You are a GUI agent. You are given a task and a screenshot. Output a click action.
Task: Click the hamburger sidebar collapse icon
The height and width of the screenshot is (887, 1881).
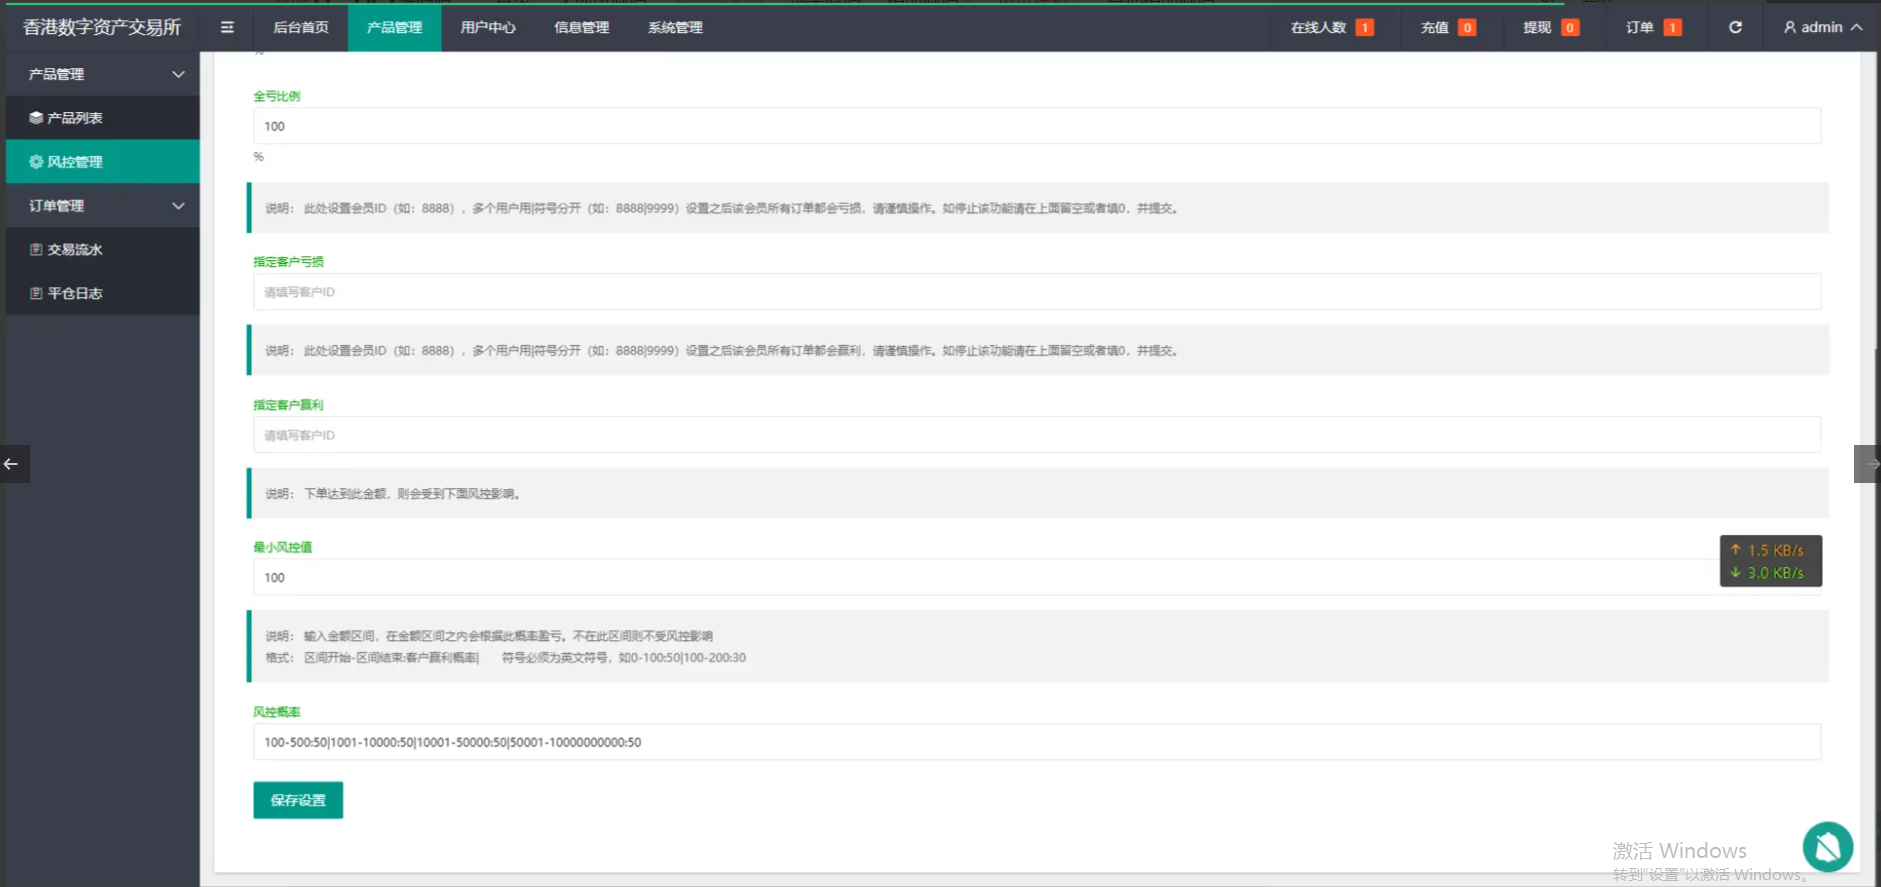click(x=227, y=27)
